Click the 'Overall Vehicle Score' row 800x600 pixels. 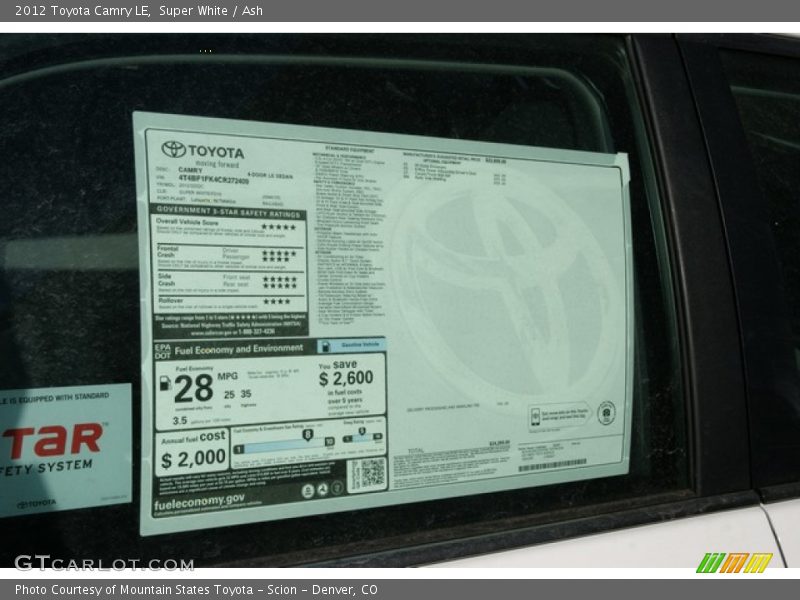coord(228,230)
